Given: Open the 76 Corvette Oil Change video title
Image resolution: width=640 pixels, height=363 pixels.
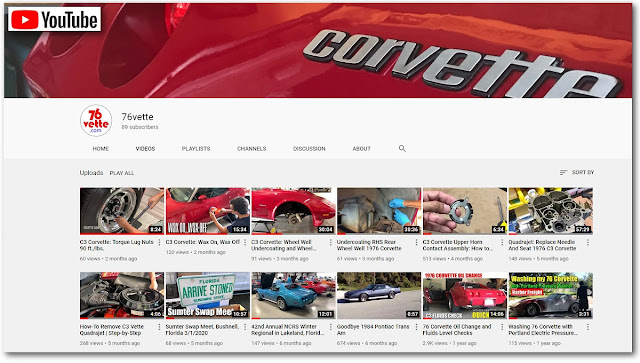Looking at the screenshot, I should point(457,330).
